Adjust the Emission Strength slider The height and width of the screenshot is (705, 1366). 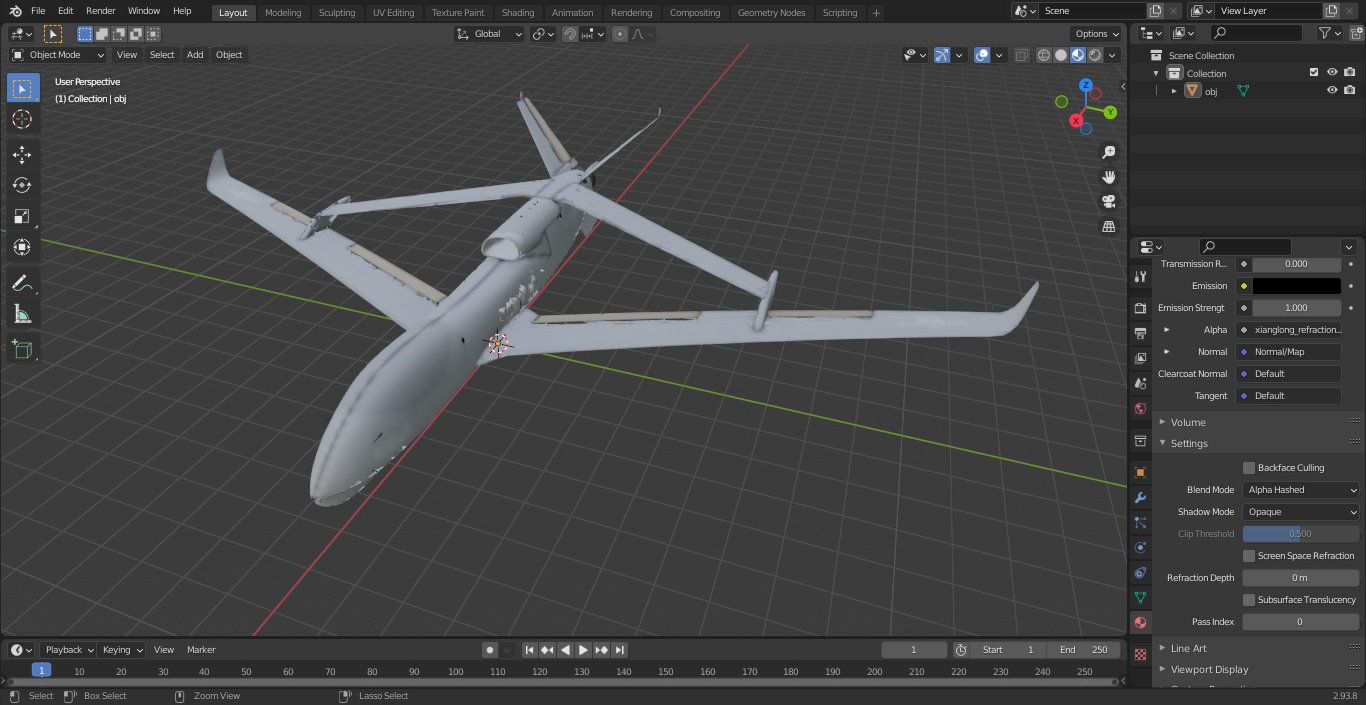[x=1296, y=308]
